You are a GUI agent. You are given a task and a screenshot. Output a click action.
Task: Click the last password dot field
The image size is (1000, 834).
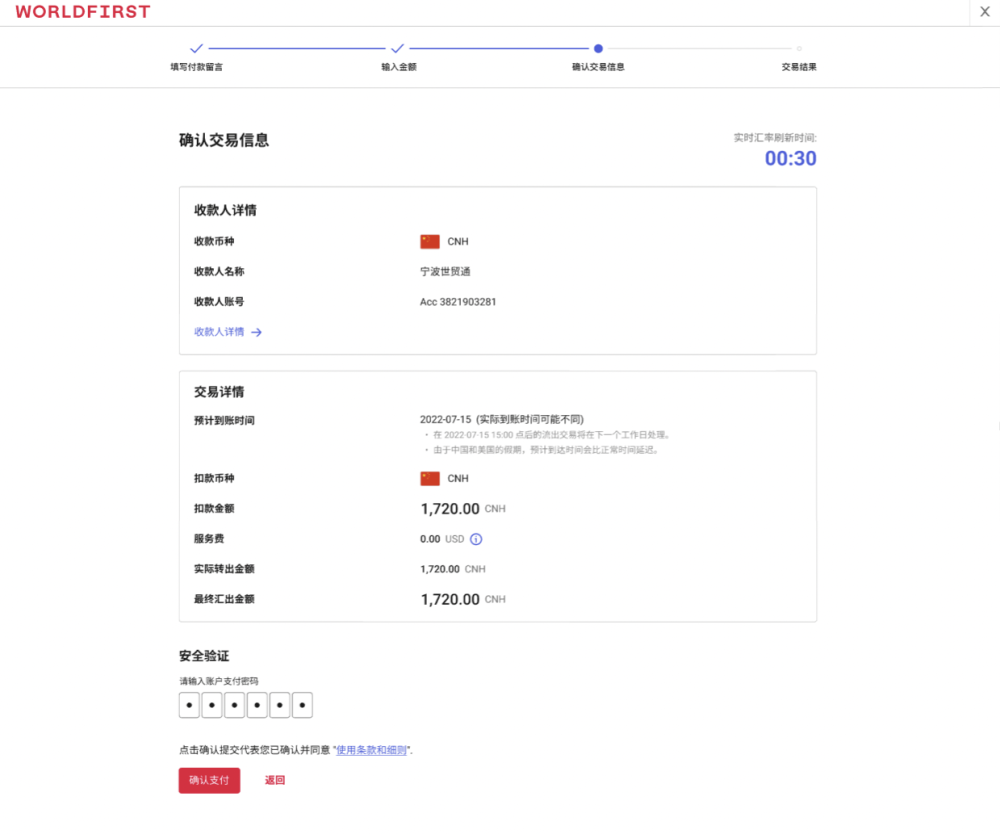coord(302,704)
